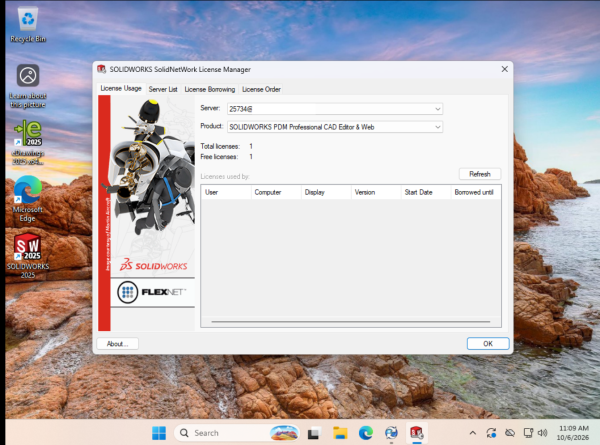This screenshot has width=600, height=445.
Task: Click the Refresh button
Action: pyautogui.click(x=480, y=174)
